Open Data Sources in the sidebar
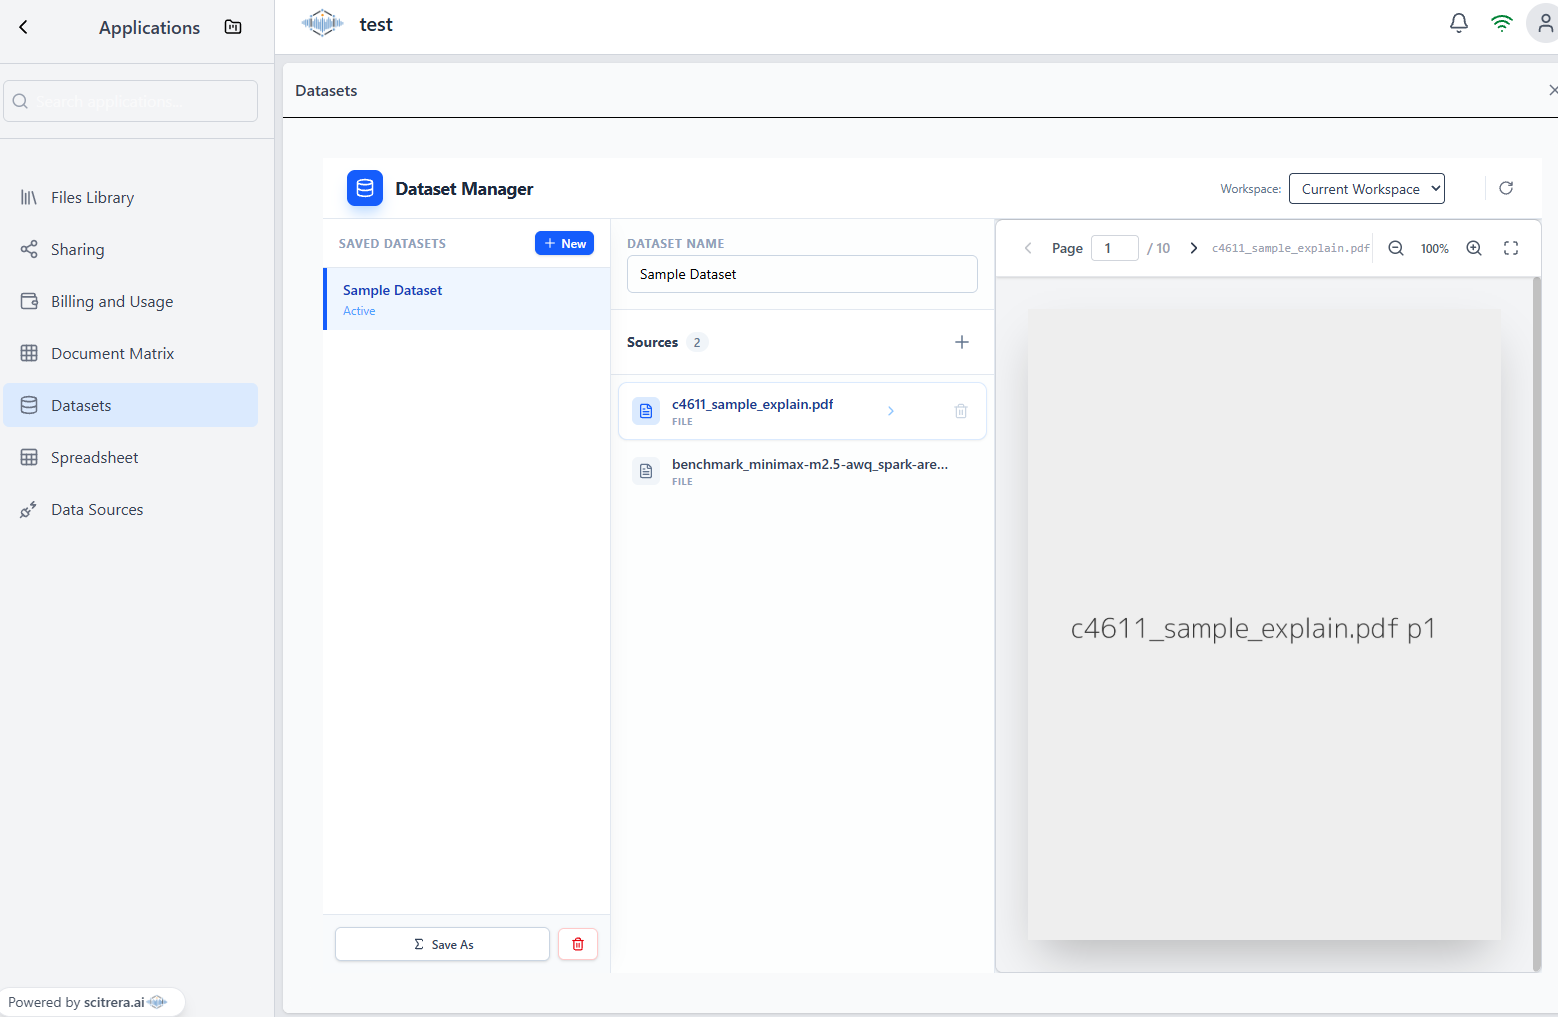 (x=131, y=509)
